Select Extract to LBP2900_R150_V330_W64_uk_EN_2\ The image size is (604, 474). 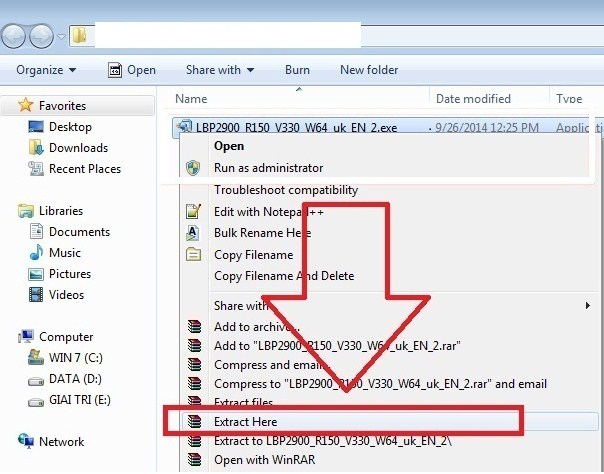(x=332, y=441)
